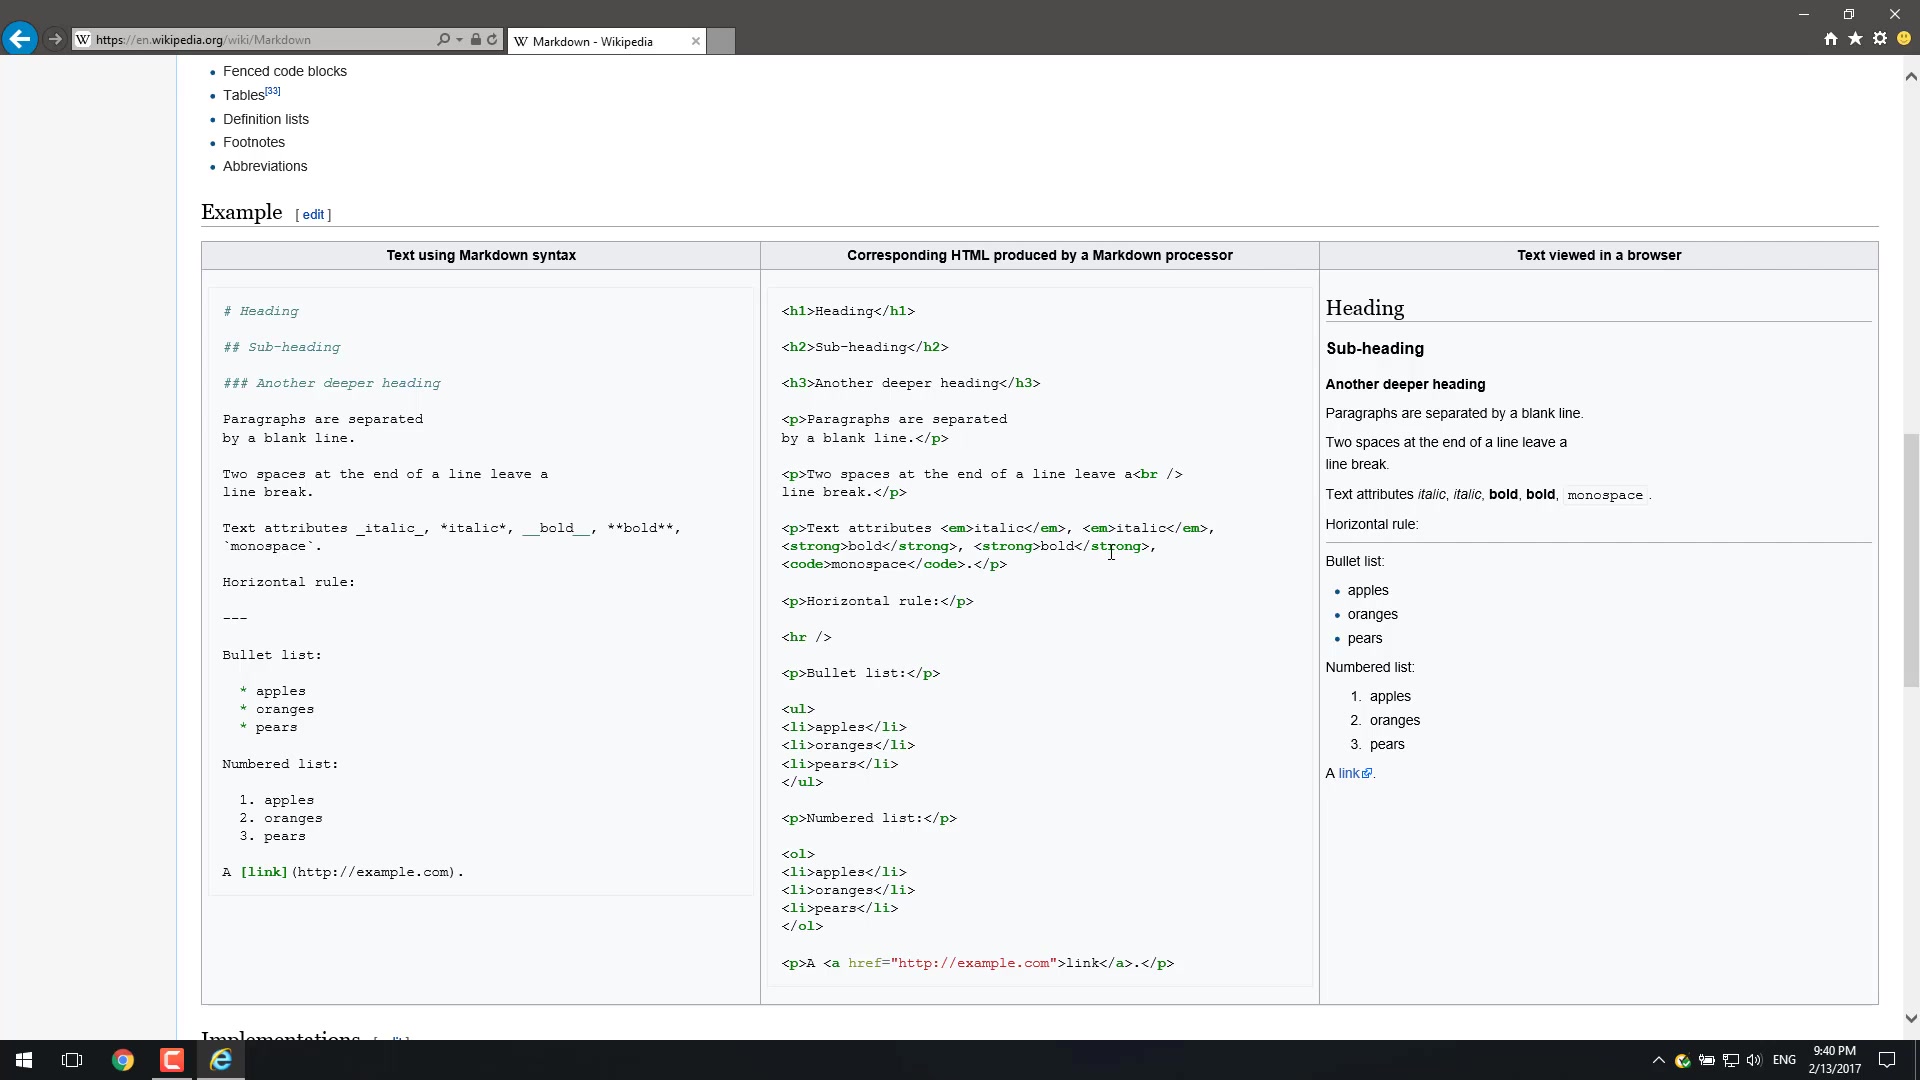1920x1080 pixels.
Task: Open Task View on the taskbar
Action: pyautogui.click(x=72, y=1060)
